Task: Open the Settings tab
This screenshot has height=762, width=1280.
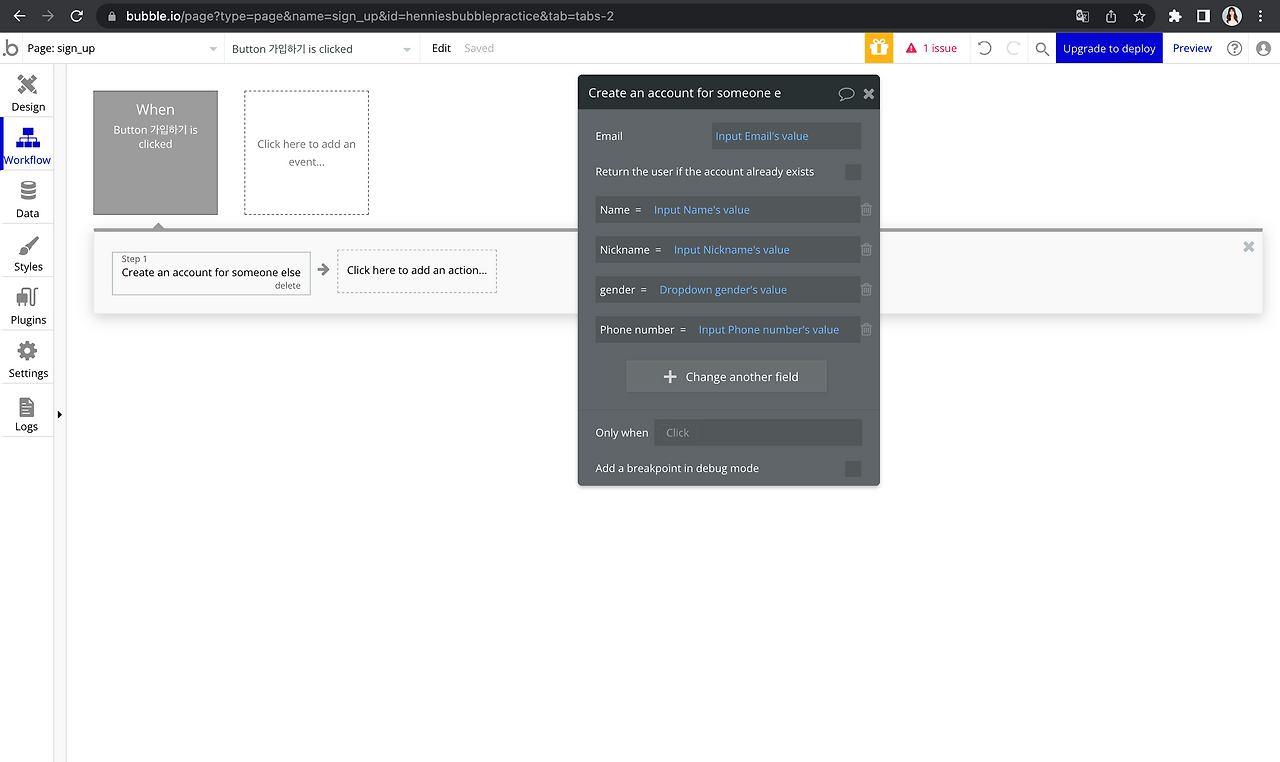Action: (x=28, y=359)
